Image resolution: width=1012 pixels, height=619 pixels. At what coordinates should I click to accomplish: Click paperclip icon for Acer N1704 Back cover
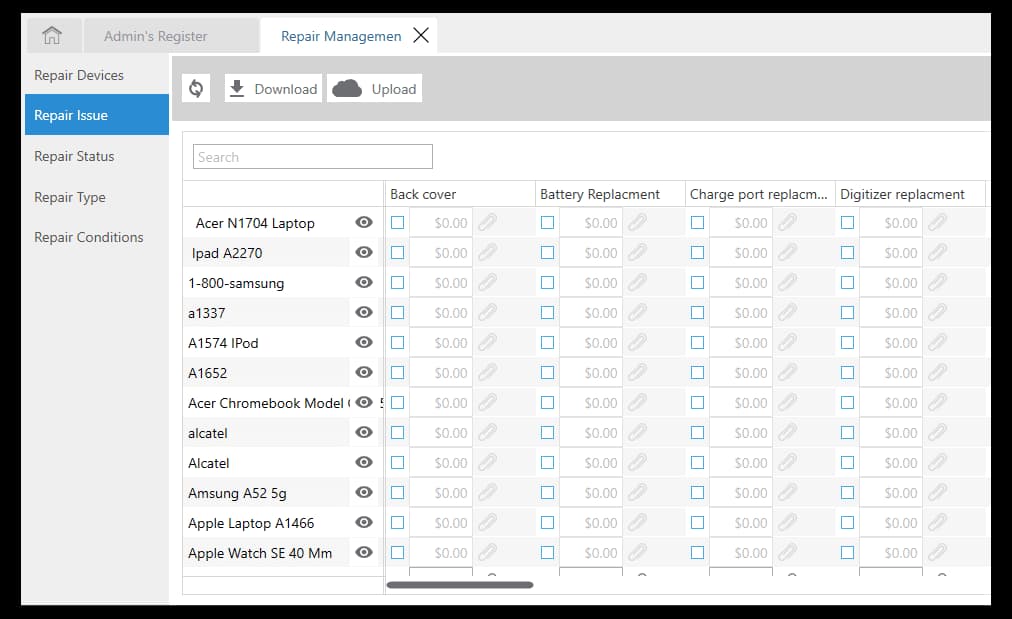487,223
